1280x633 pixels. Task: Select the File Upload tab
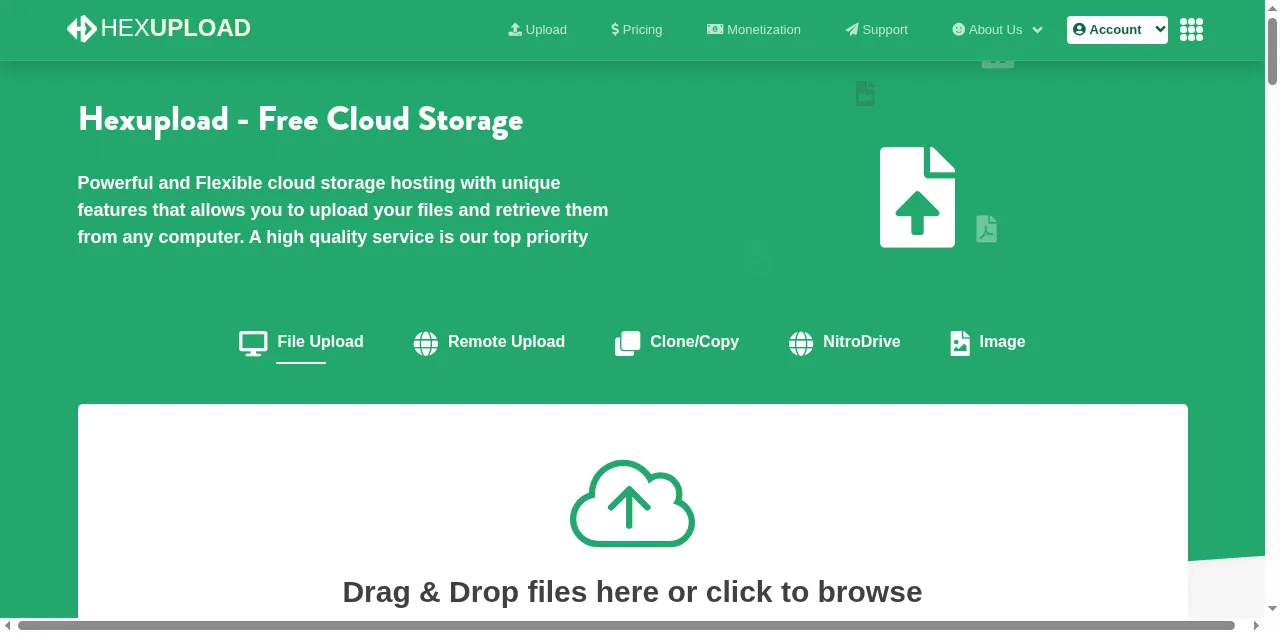[320, 341]
